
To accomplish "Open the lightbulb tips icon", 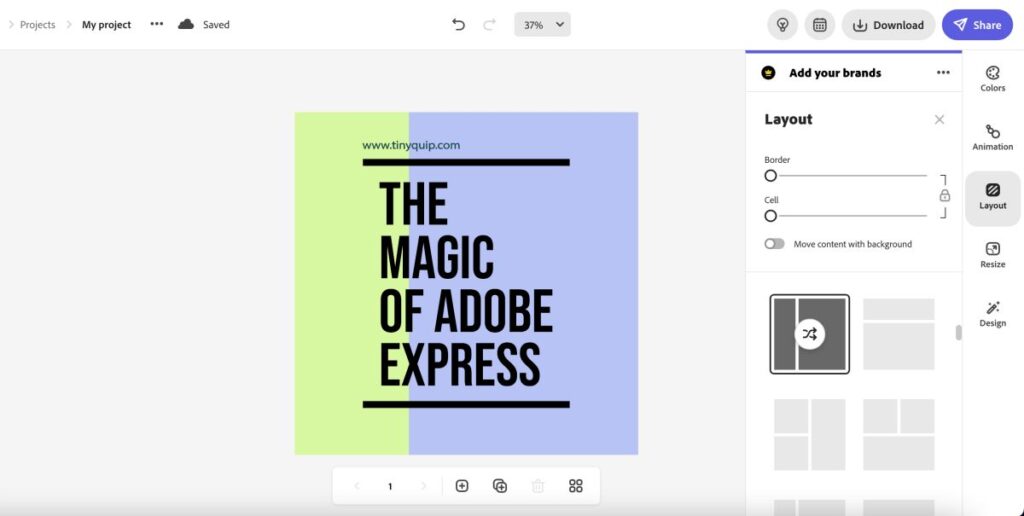I will [782, 25].
